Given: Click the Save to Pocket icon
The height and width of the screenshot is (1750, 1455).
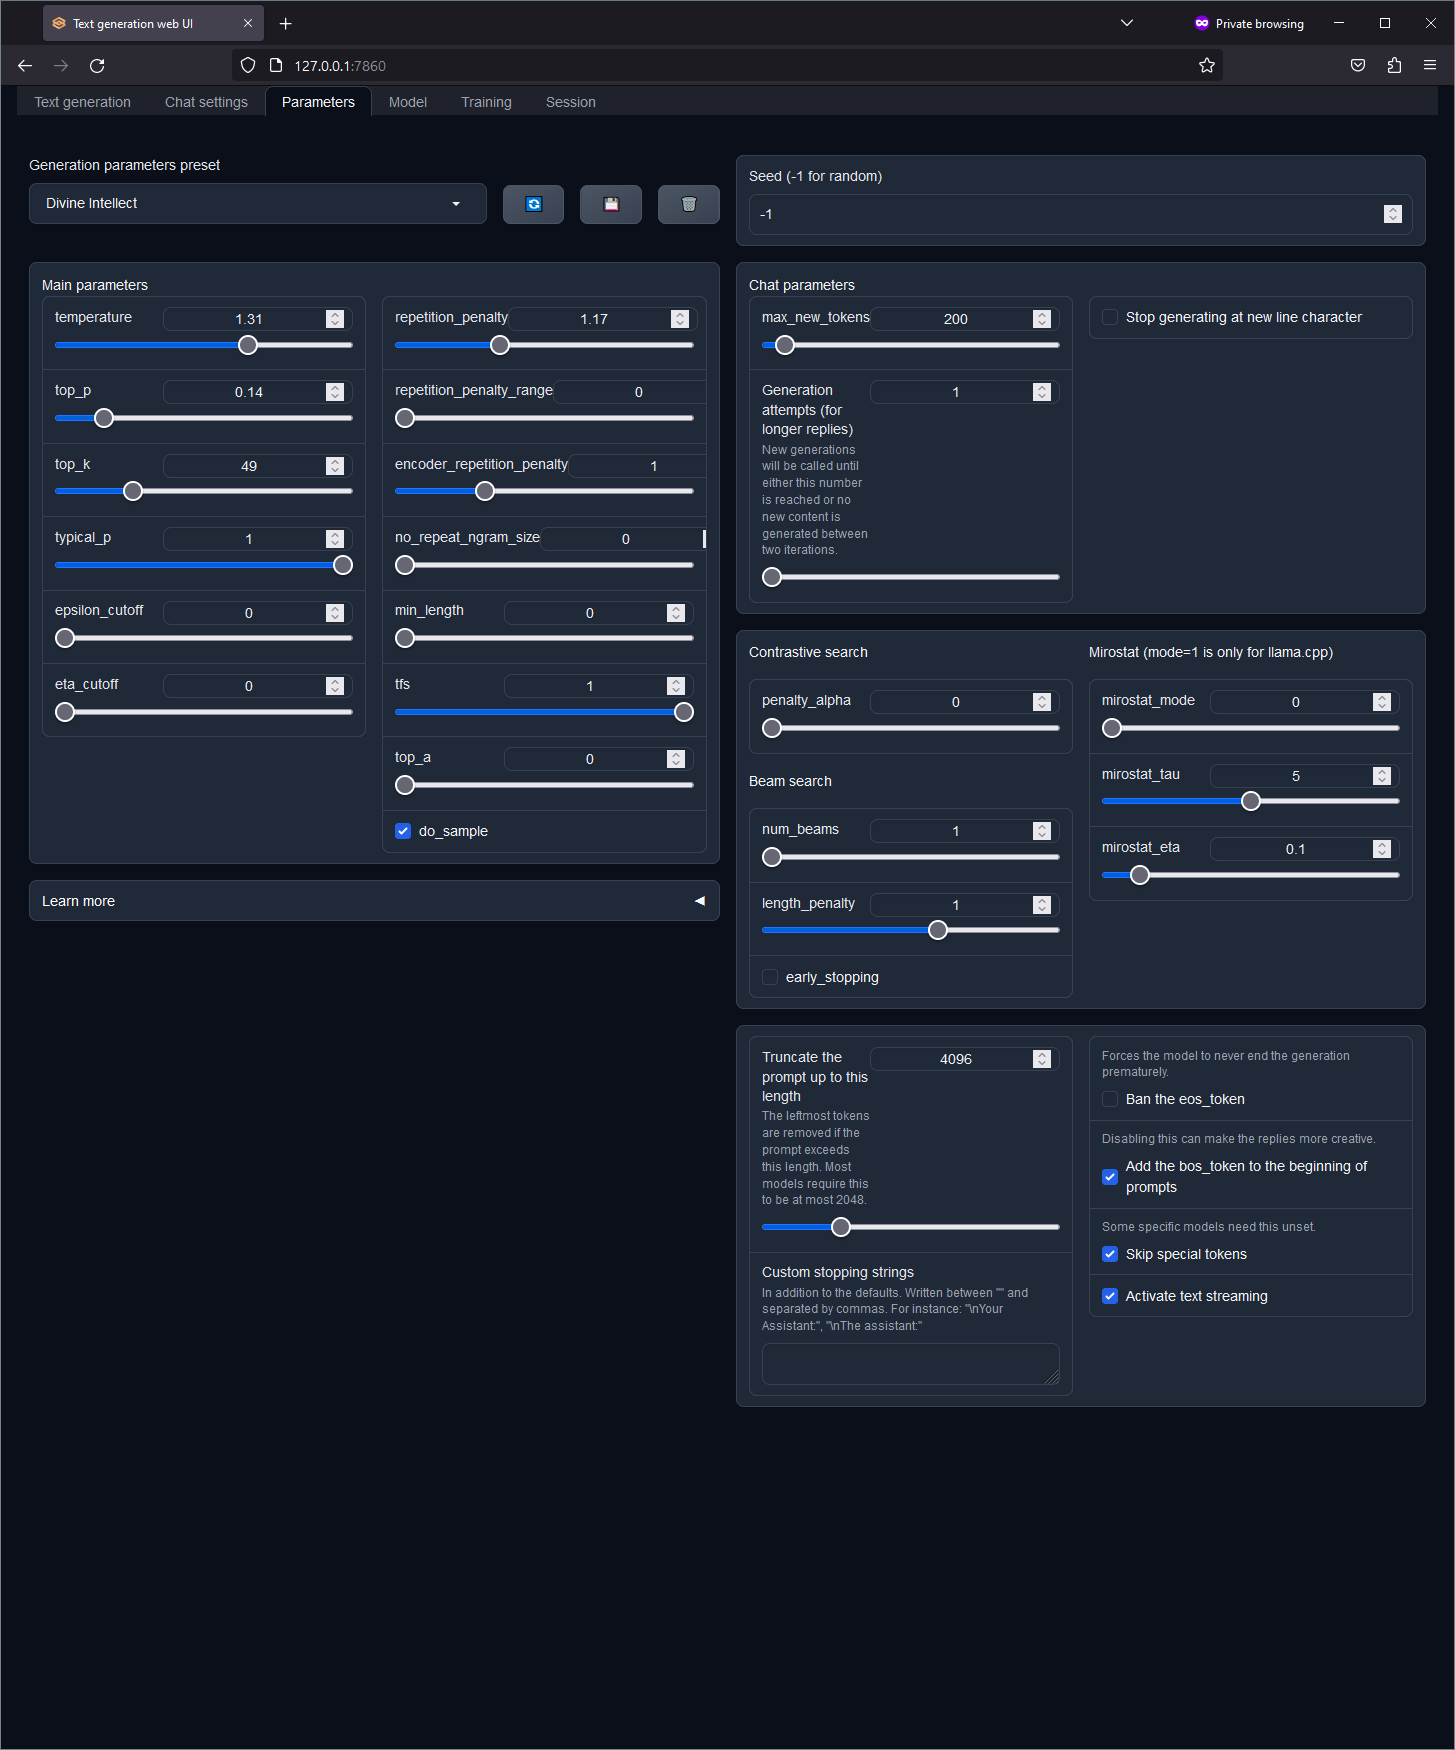Looking at the screenshot, I should point(1358,66).
